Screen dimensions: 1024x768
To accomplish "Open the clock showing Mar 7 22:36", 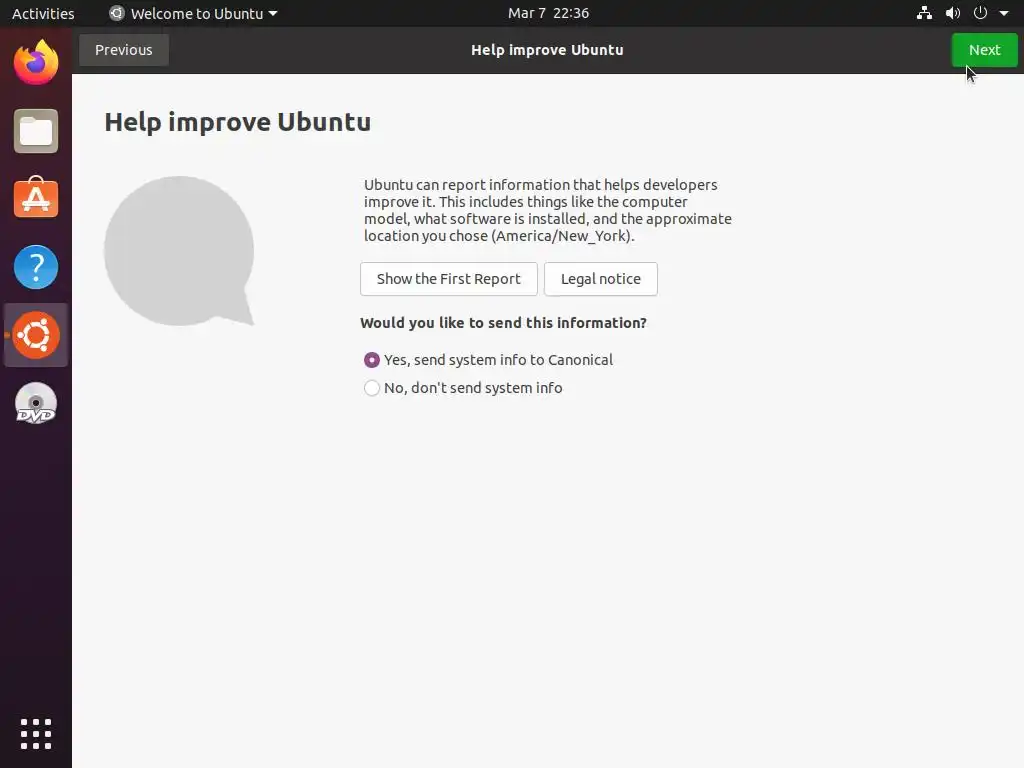I will (x=549, y=13).
